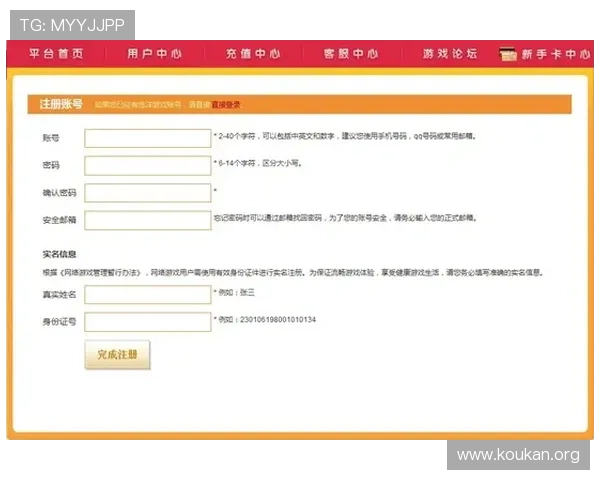This screenshot has width=600, height=480.
Task: Click the 实名信息 section heading
Action: [x=59, y=254]
